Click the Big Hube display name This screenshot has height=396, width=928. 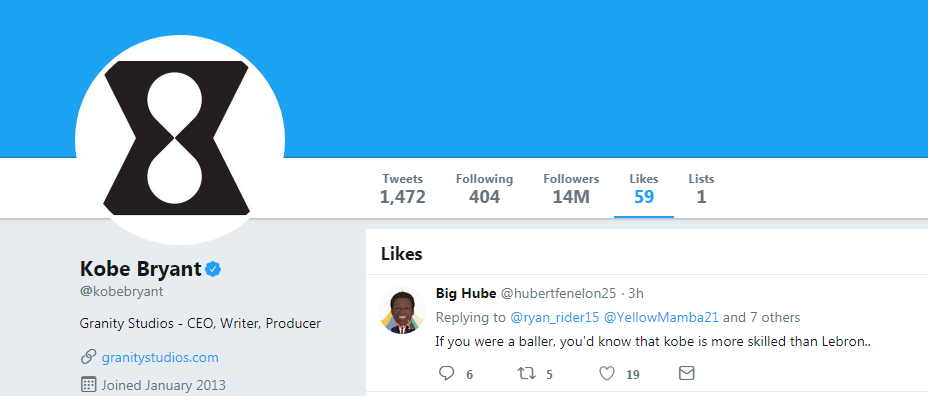pyautogui.click(x=466, y=293)
